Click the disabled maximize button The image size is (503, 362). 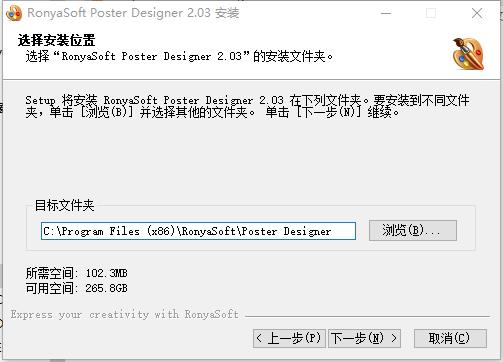pos(431,13)
